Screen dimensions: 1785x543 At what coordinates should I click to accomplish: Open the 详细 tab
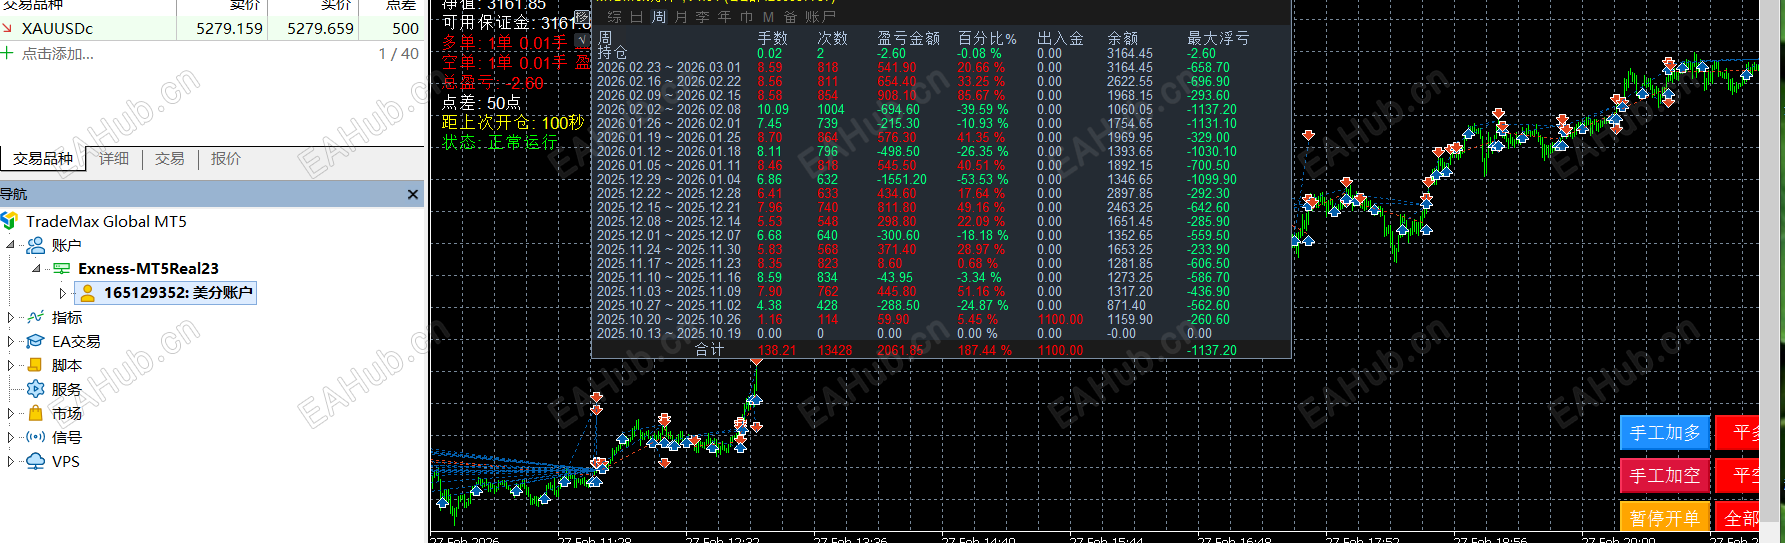click(x=114, y=159)
